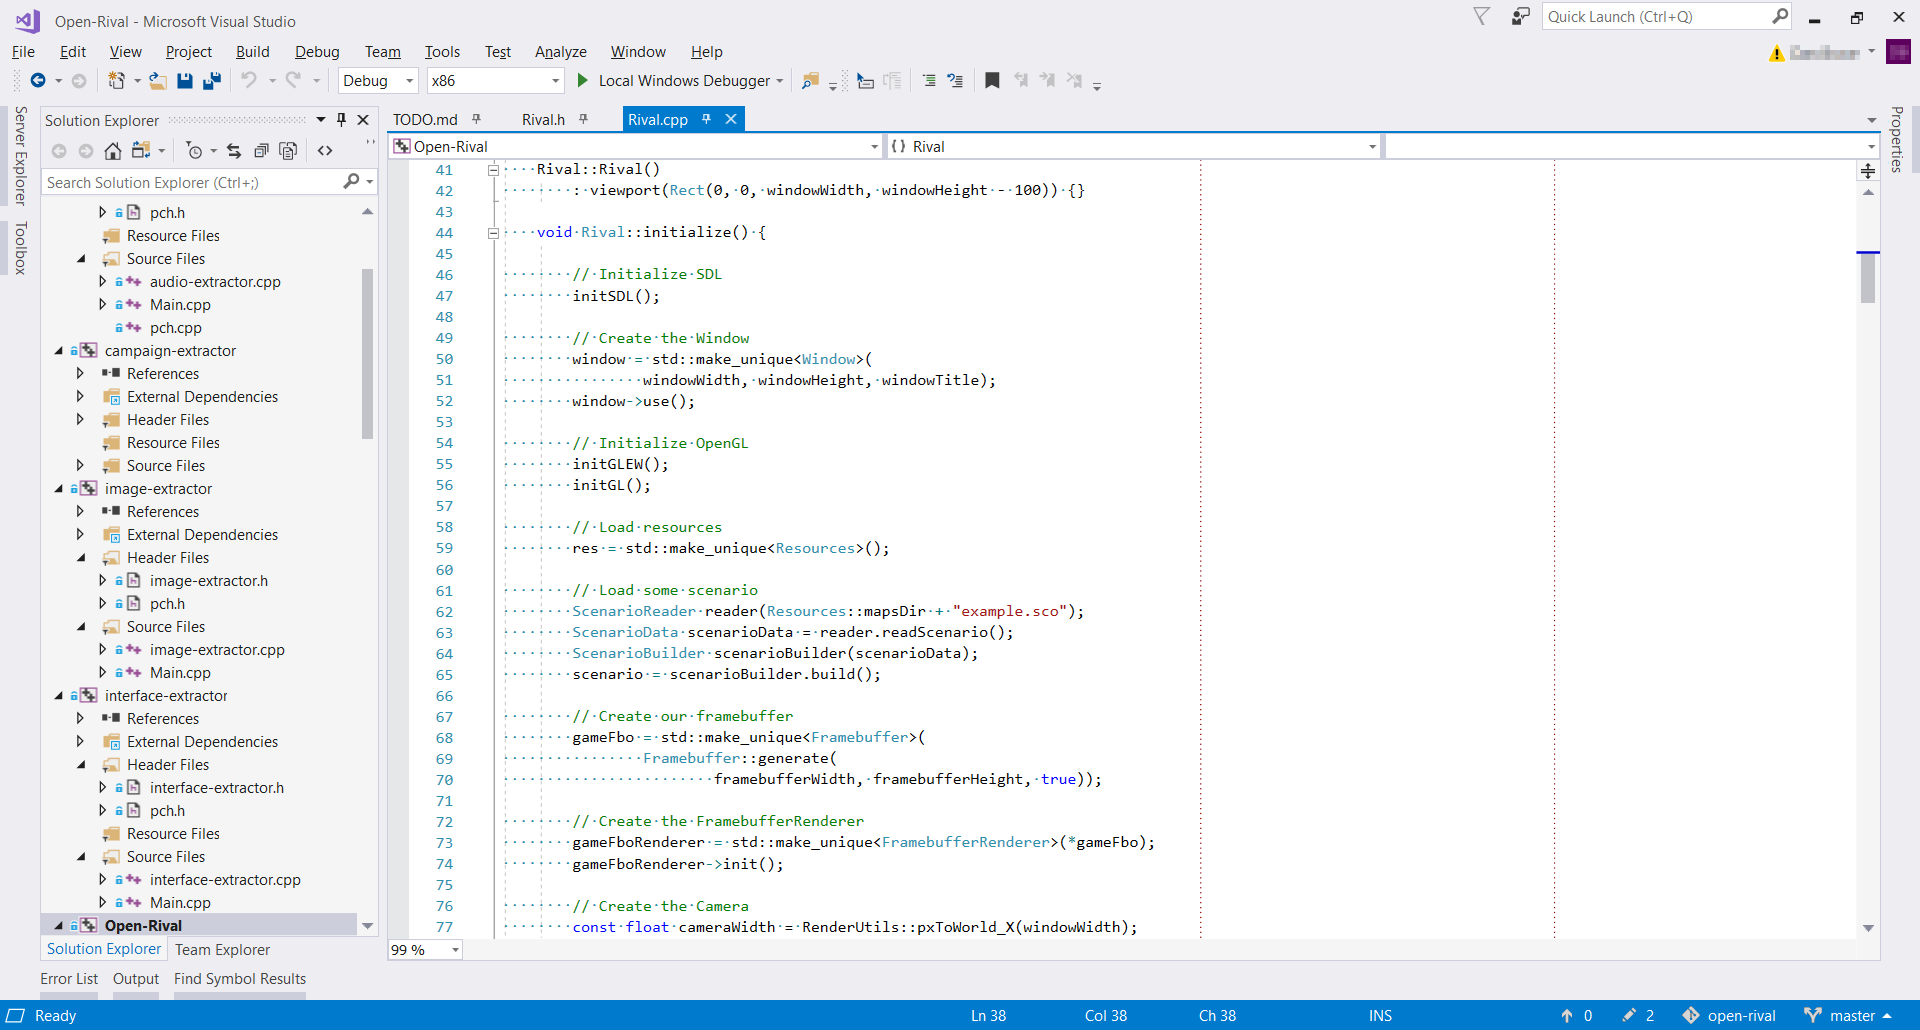The image size is (1920, 1030).
Task: Click the Find in Files toolbar icon
Action: click(810, 80)
